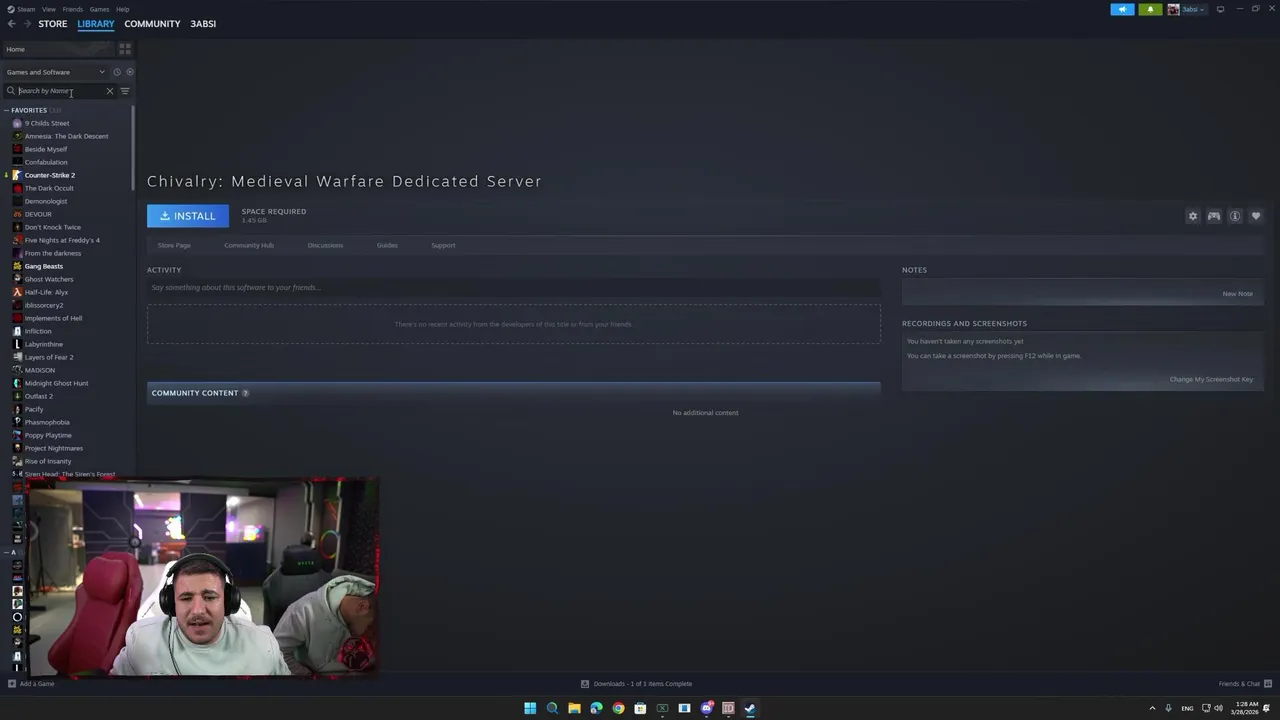Open notifications bell button
This screenshot has width=1280, height=720.
point(1150,9)
